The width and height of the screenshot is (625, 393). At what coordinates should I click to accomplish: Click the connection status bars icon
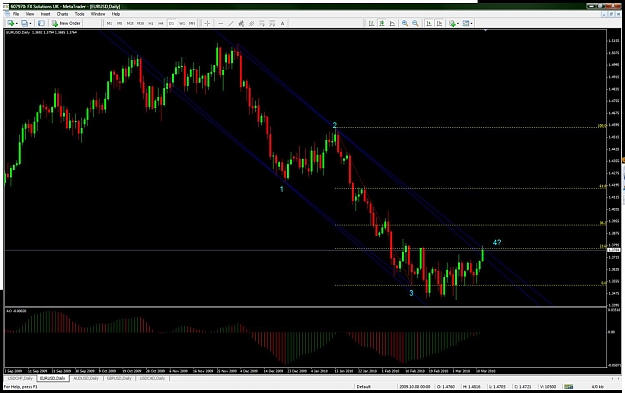click(x=568, y=387)
